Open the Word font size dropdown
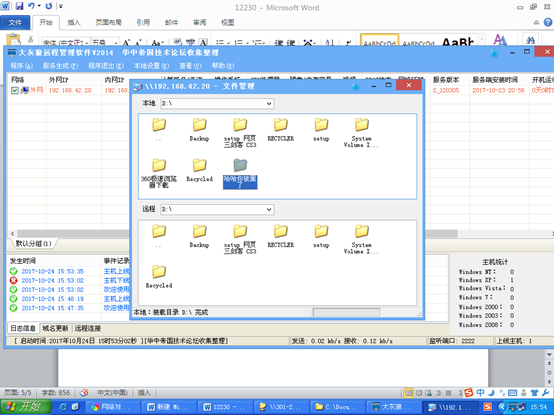 click(116, 43)
